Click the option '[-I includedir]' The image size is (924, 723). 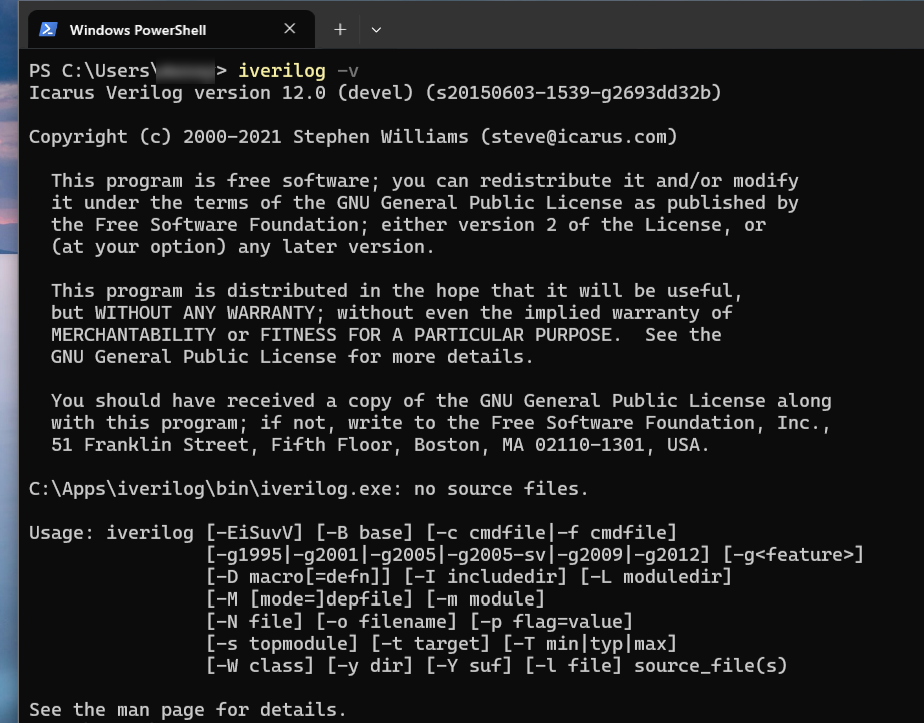[x=485, y=577]
